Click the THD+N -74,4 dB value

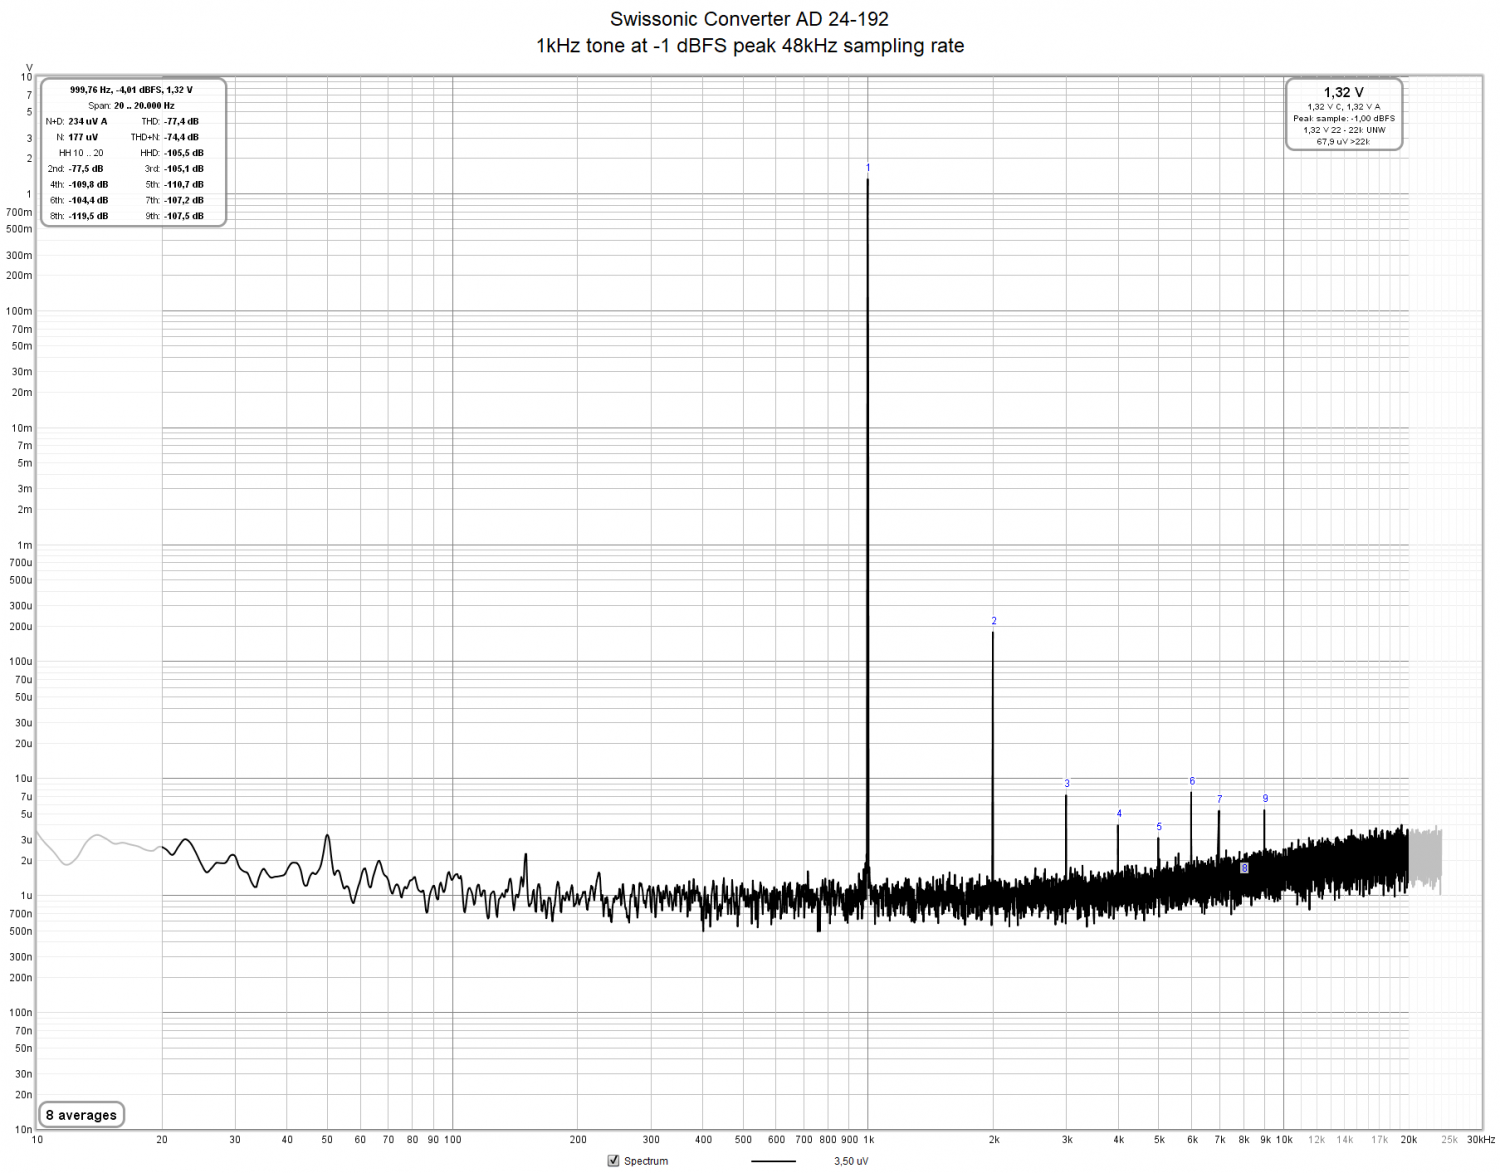click(x=181, y=138)
